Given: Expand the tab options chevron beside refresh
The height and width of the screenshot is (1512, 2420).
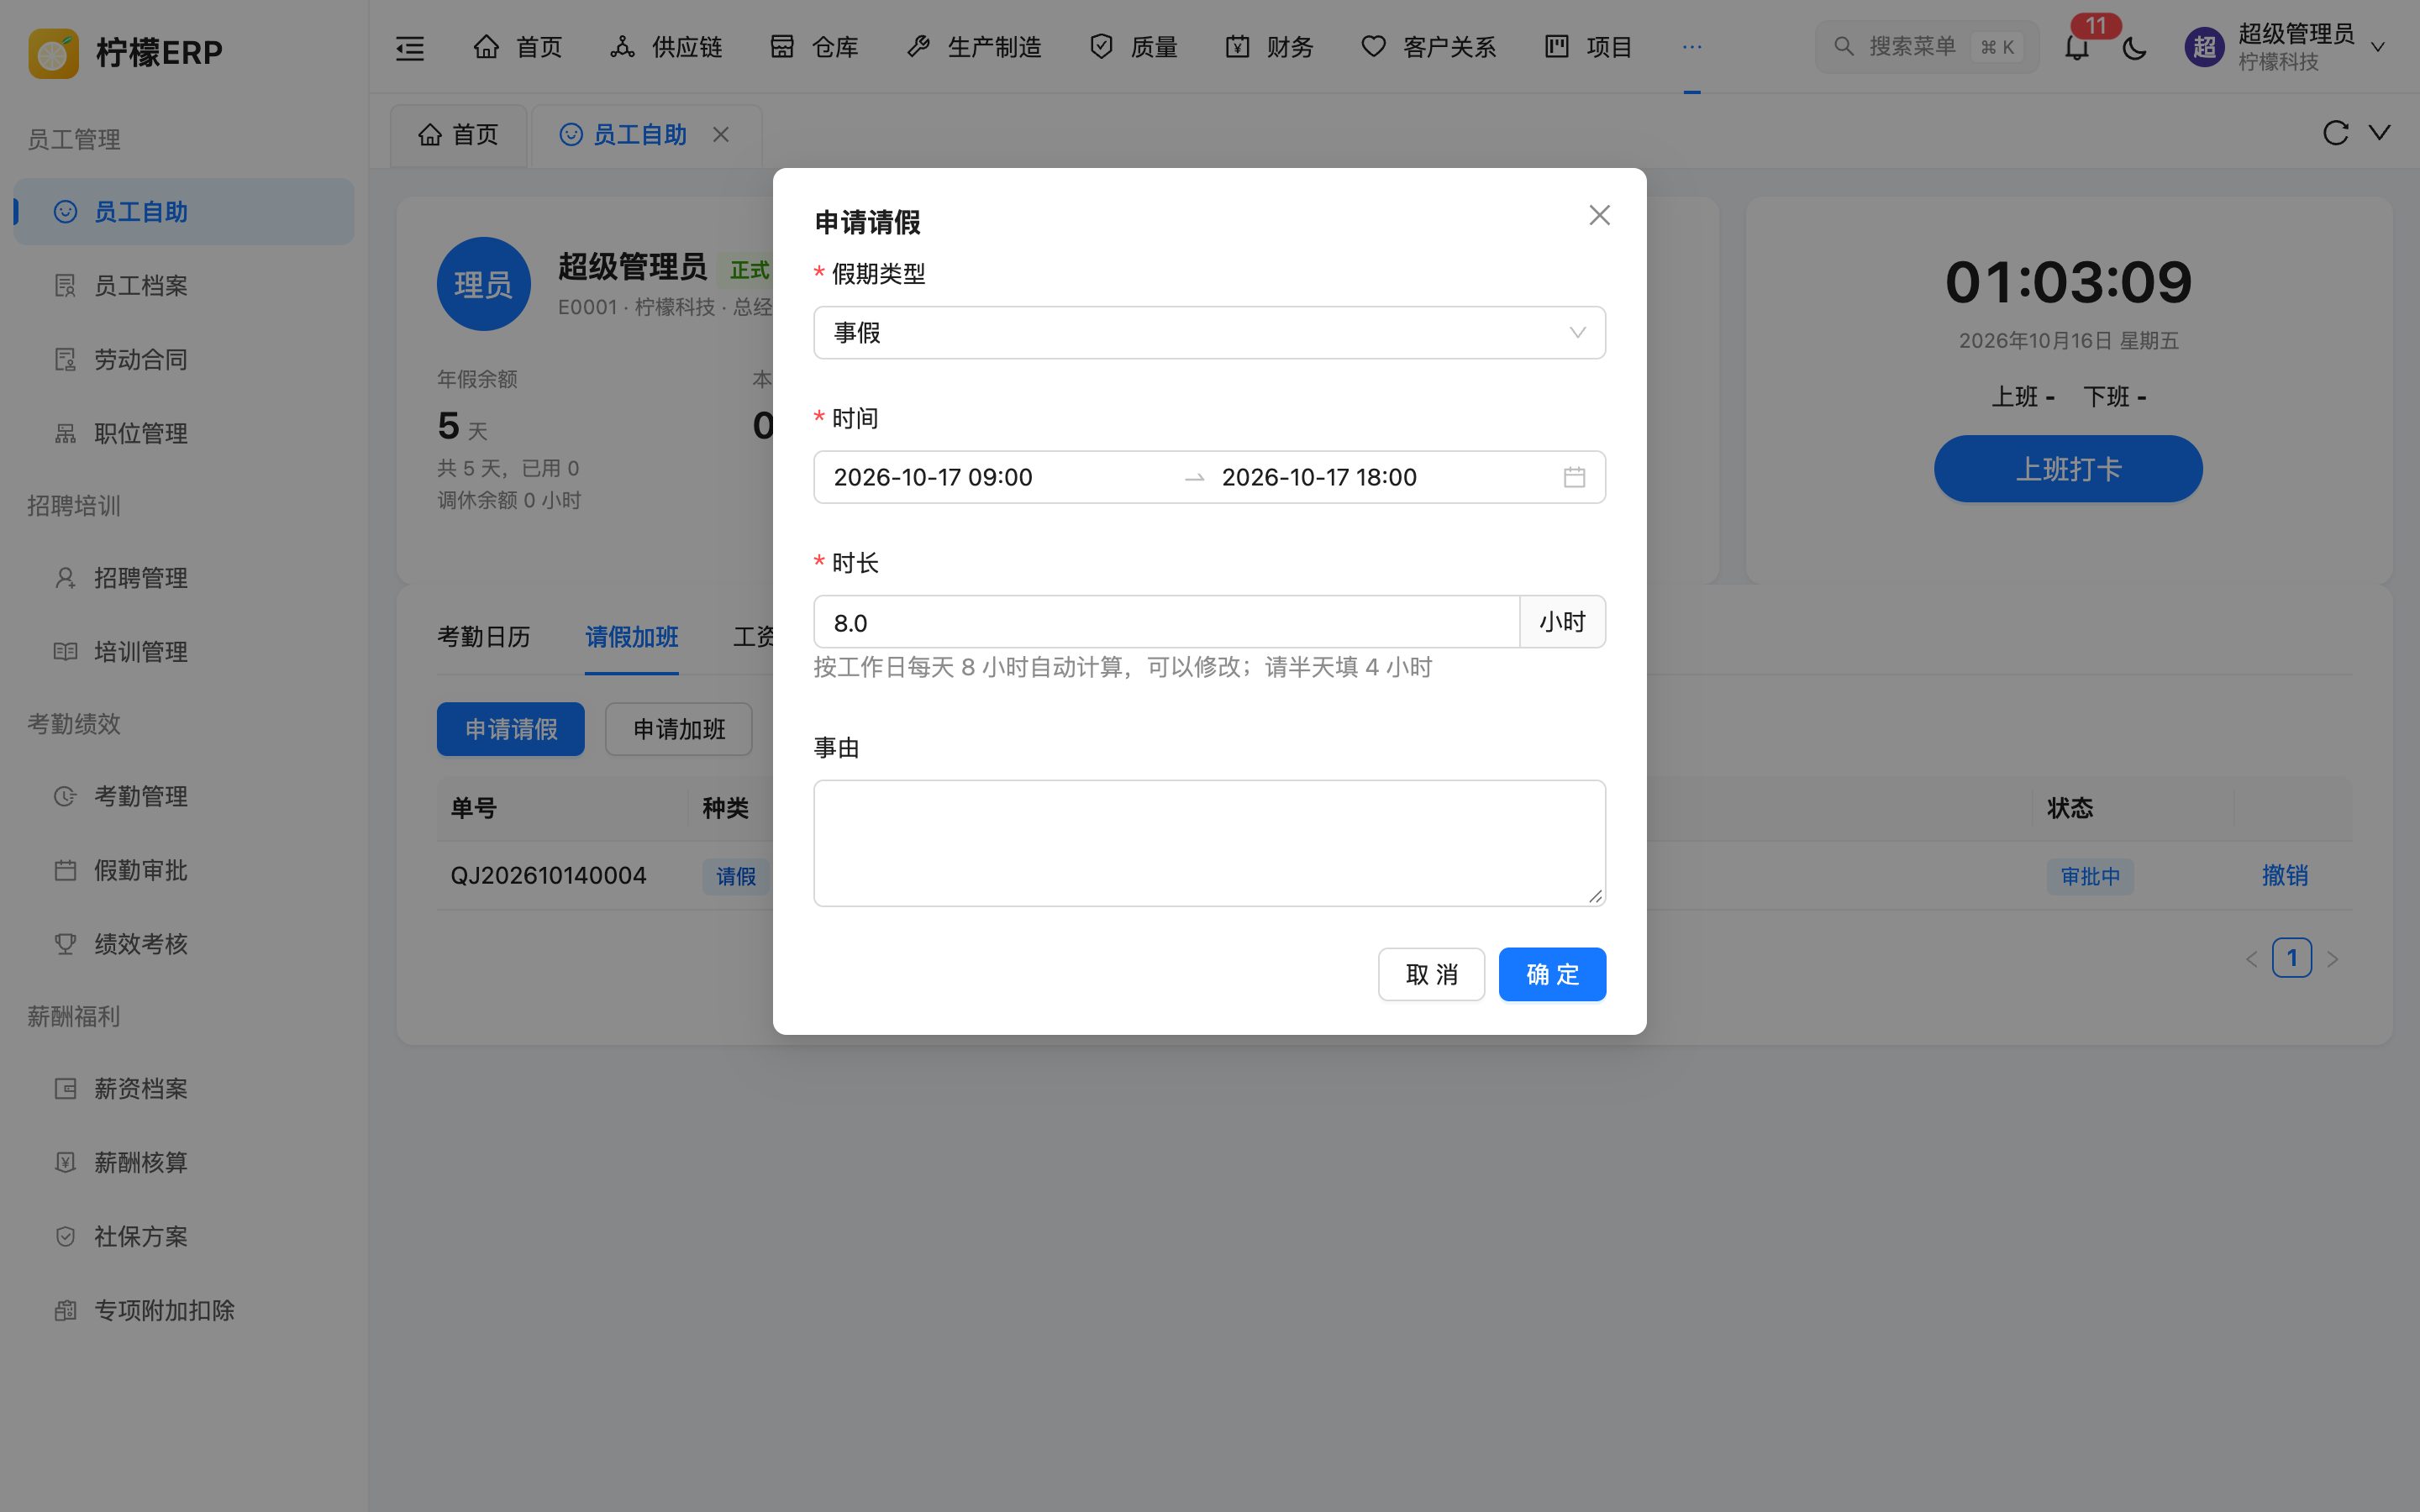Looking at the screenshot, I should [x=2380, y=133].
